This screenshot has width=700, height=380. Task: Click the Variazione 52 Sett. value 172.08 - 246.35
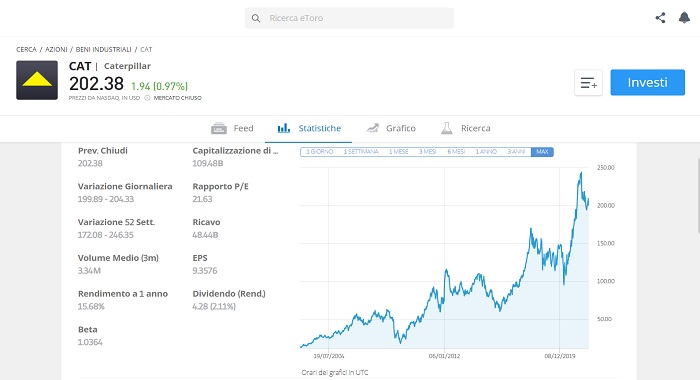tap(106, 235)
